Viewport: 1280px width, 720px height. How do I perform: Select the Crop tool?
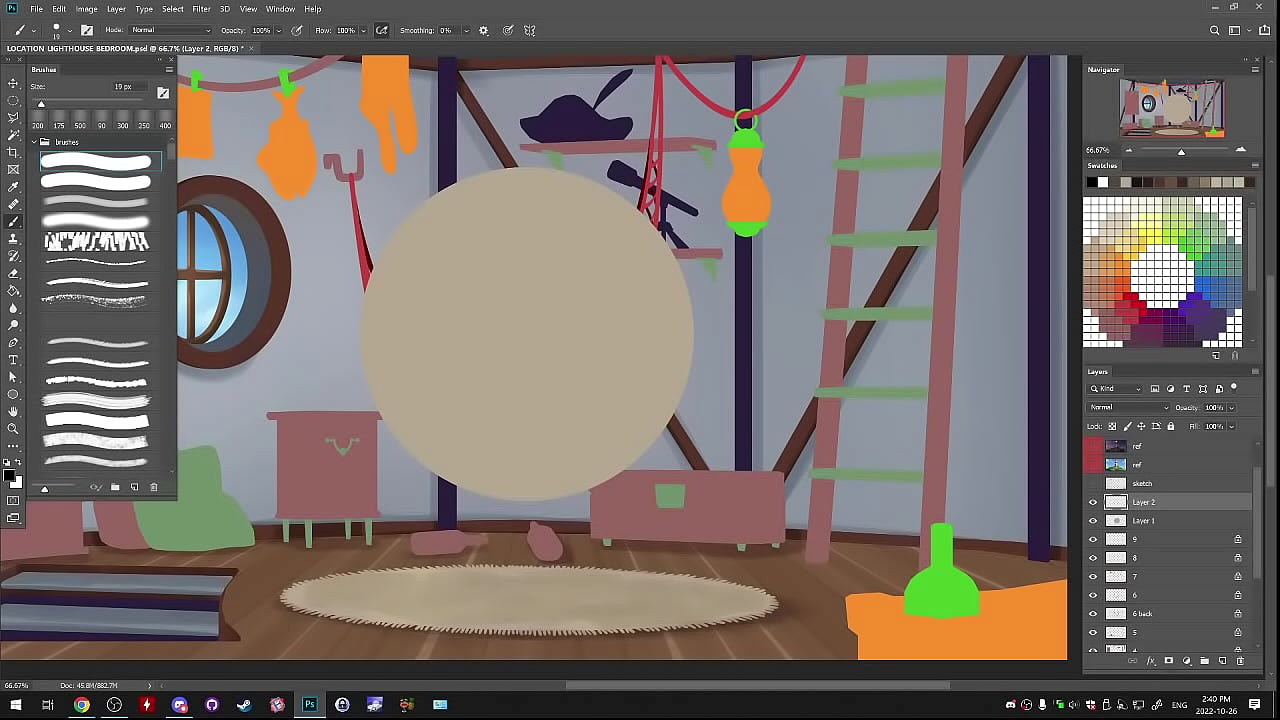(x=13, y=152)
